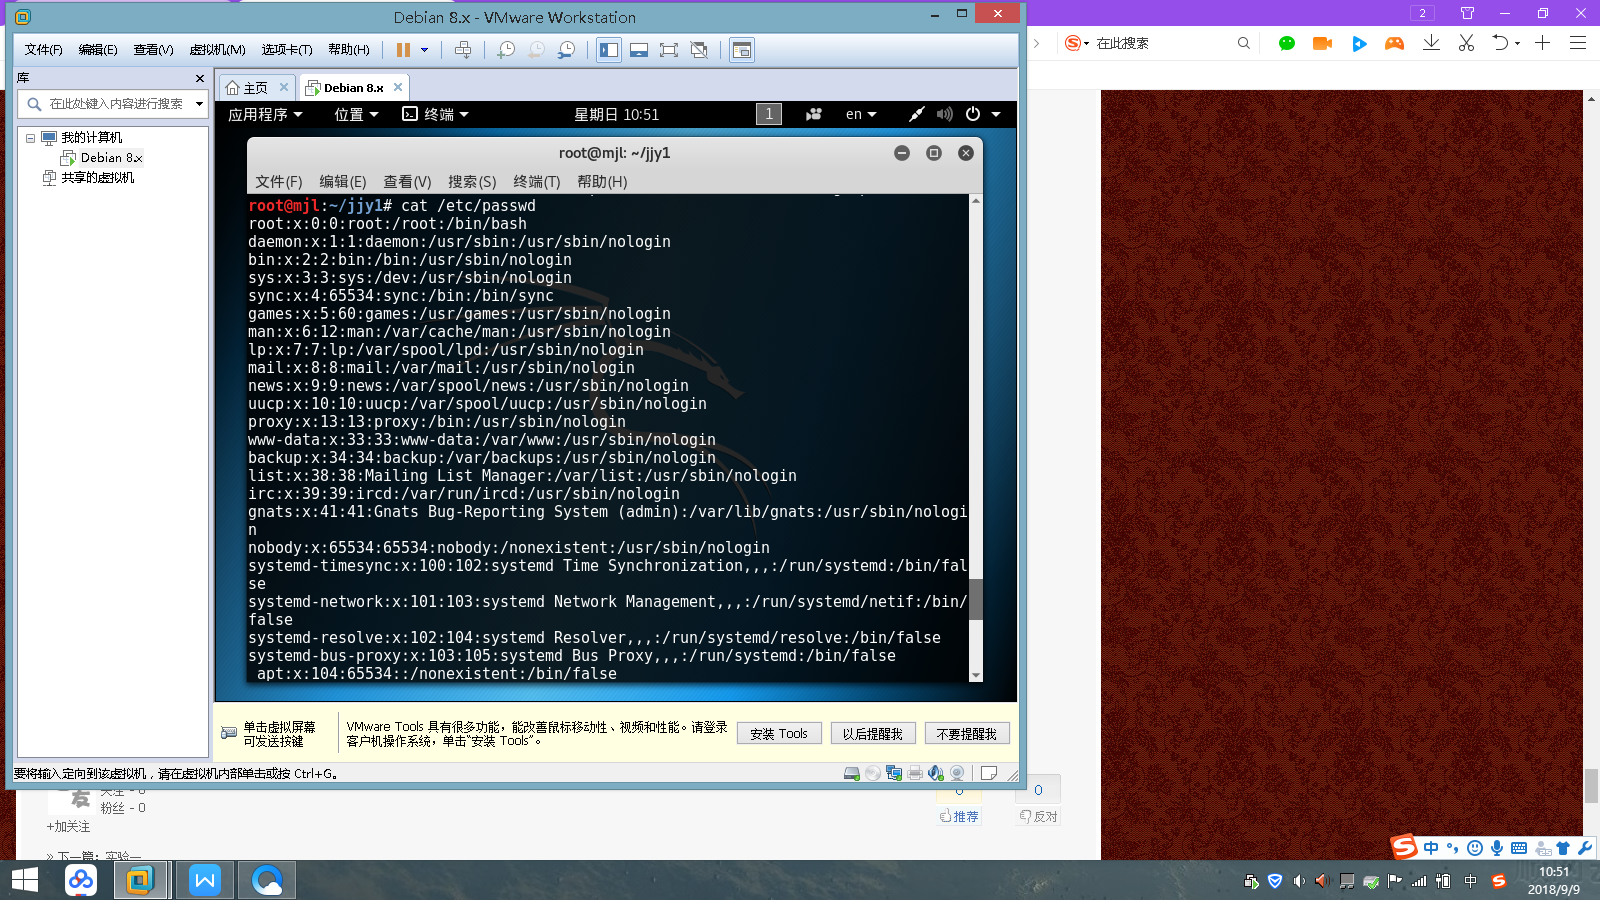Screen dimensions: 1600x900
Task: Open the en input language dropdown
Action: click(861, 114)
